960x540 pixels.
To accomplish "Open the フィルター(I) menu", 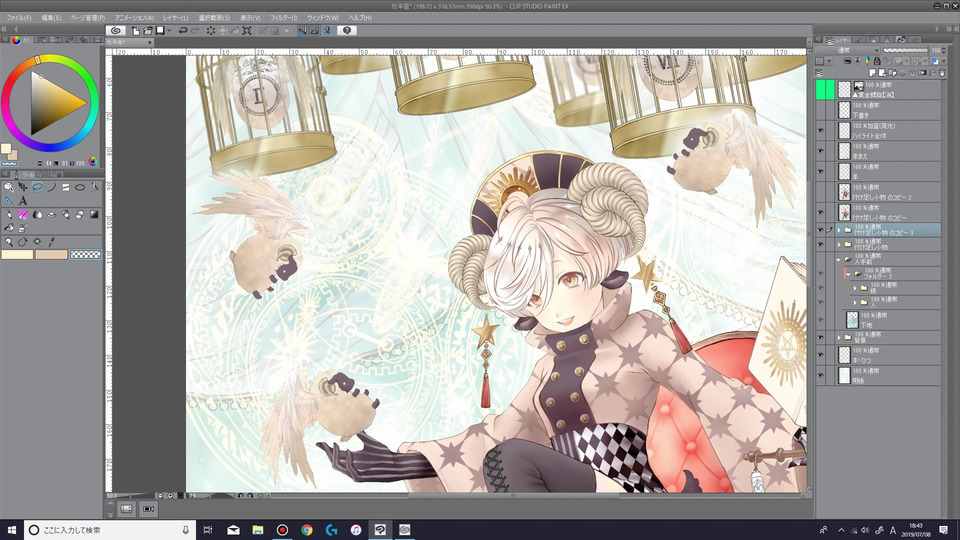I will tap(283, 18).
